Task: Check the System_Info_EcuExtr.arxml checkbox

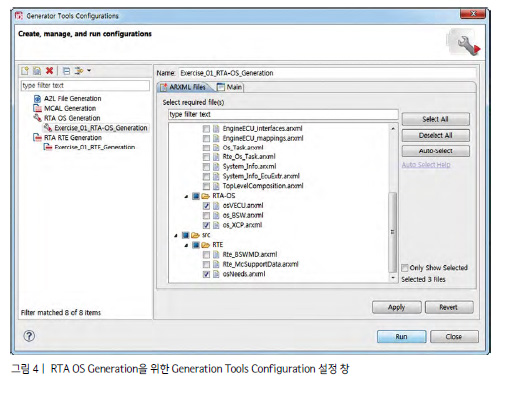Action: [x=206, y=176]
